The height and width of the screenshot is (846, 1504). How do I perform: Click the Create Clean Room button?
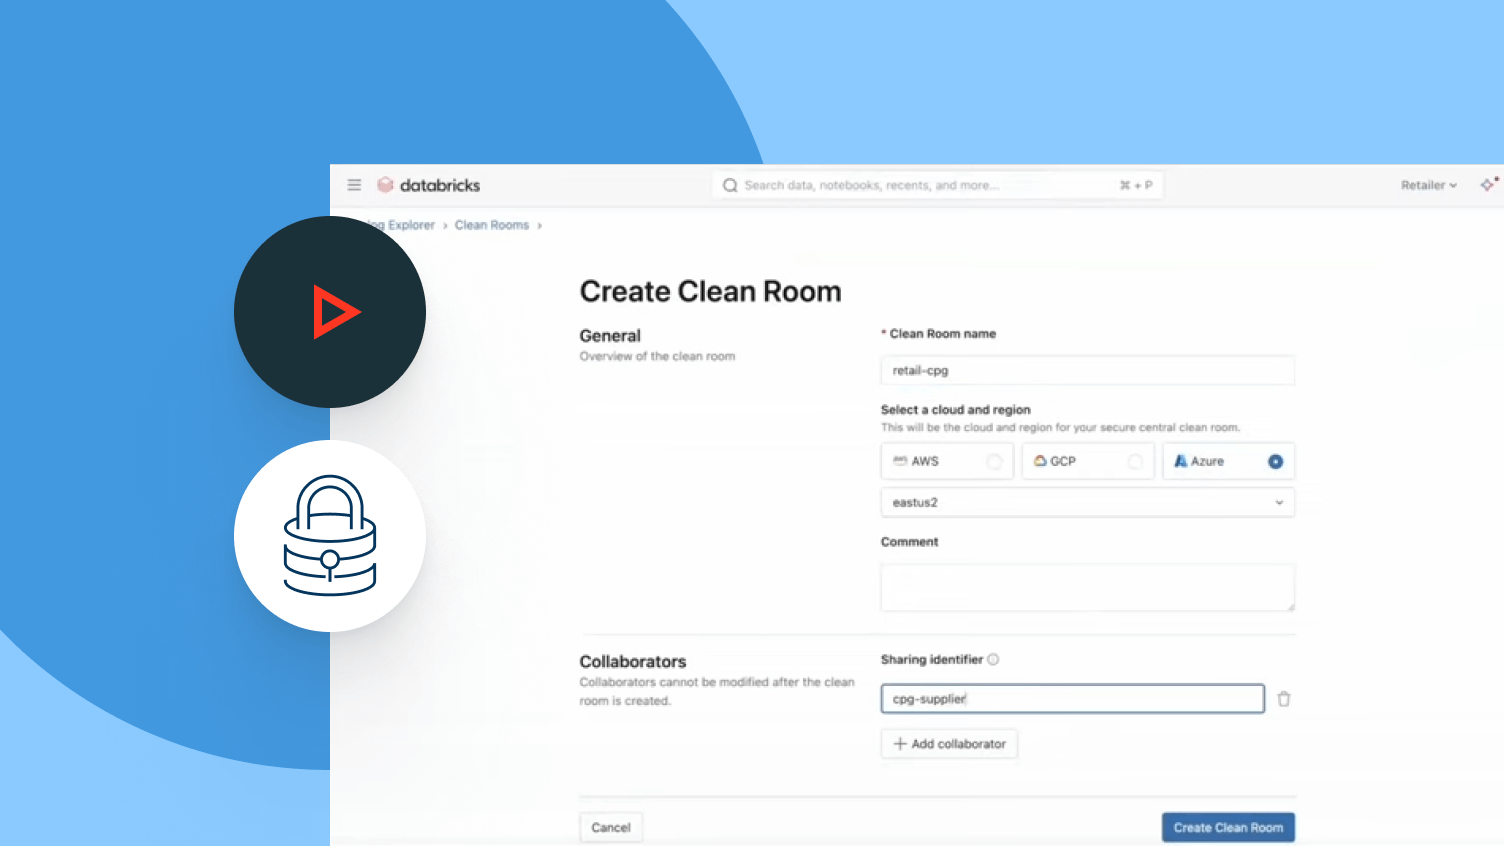(x=1228, y=827)
